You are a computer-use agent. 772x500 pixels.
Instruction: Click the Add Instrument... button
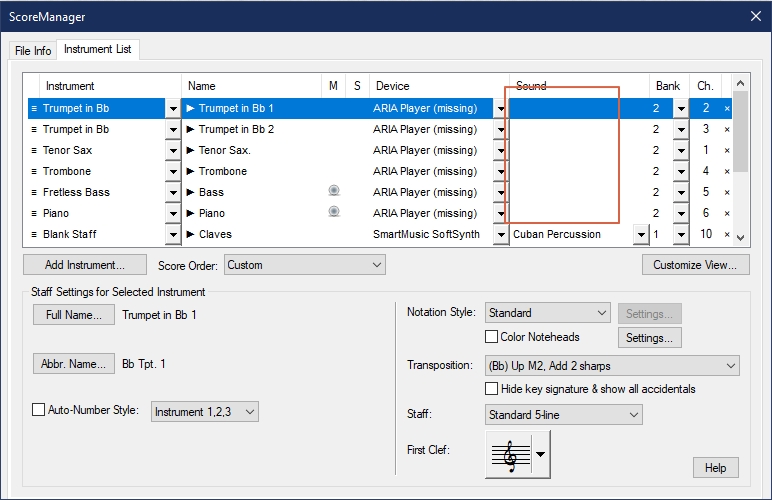(84, 265)
